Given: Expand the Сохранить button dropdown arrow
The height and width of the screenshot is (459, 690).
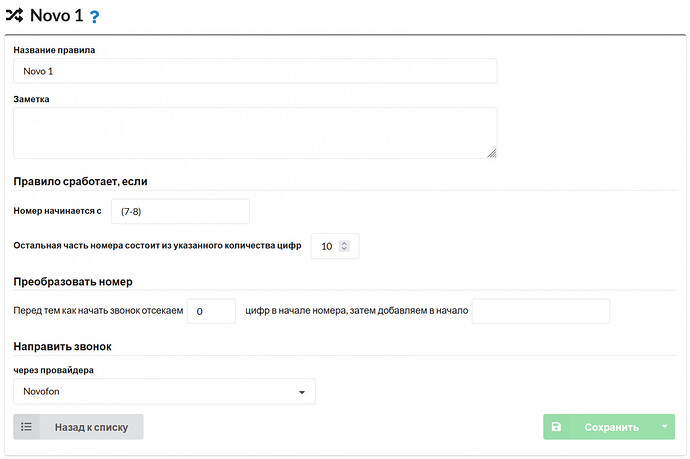Looking at the screenshot, I should (664, 426).
